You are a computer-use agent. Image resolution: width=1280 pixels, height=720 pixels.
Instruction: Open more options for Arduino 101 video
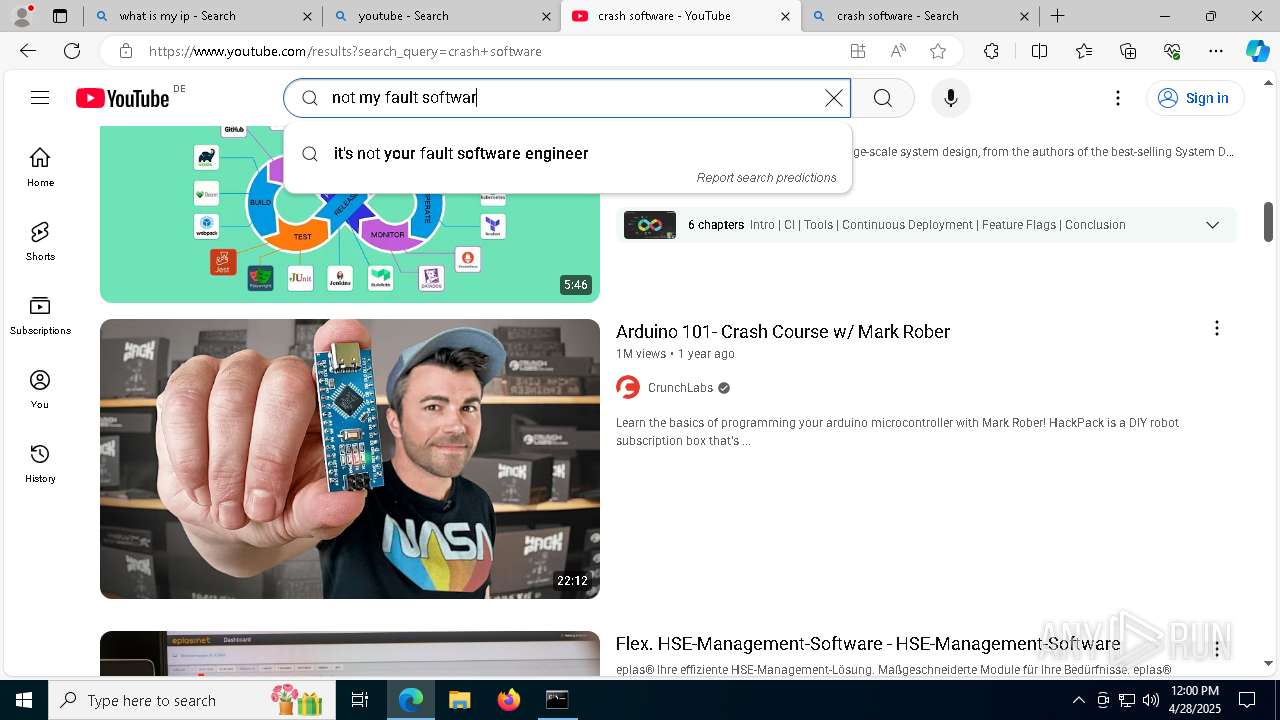(1217, 329)
